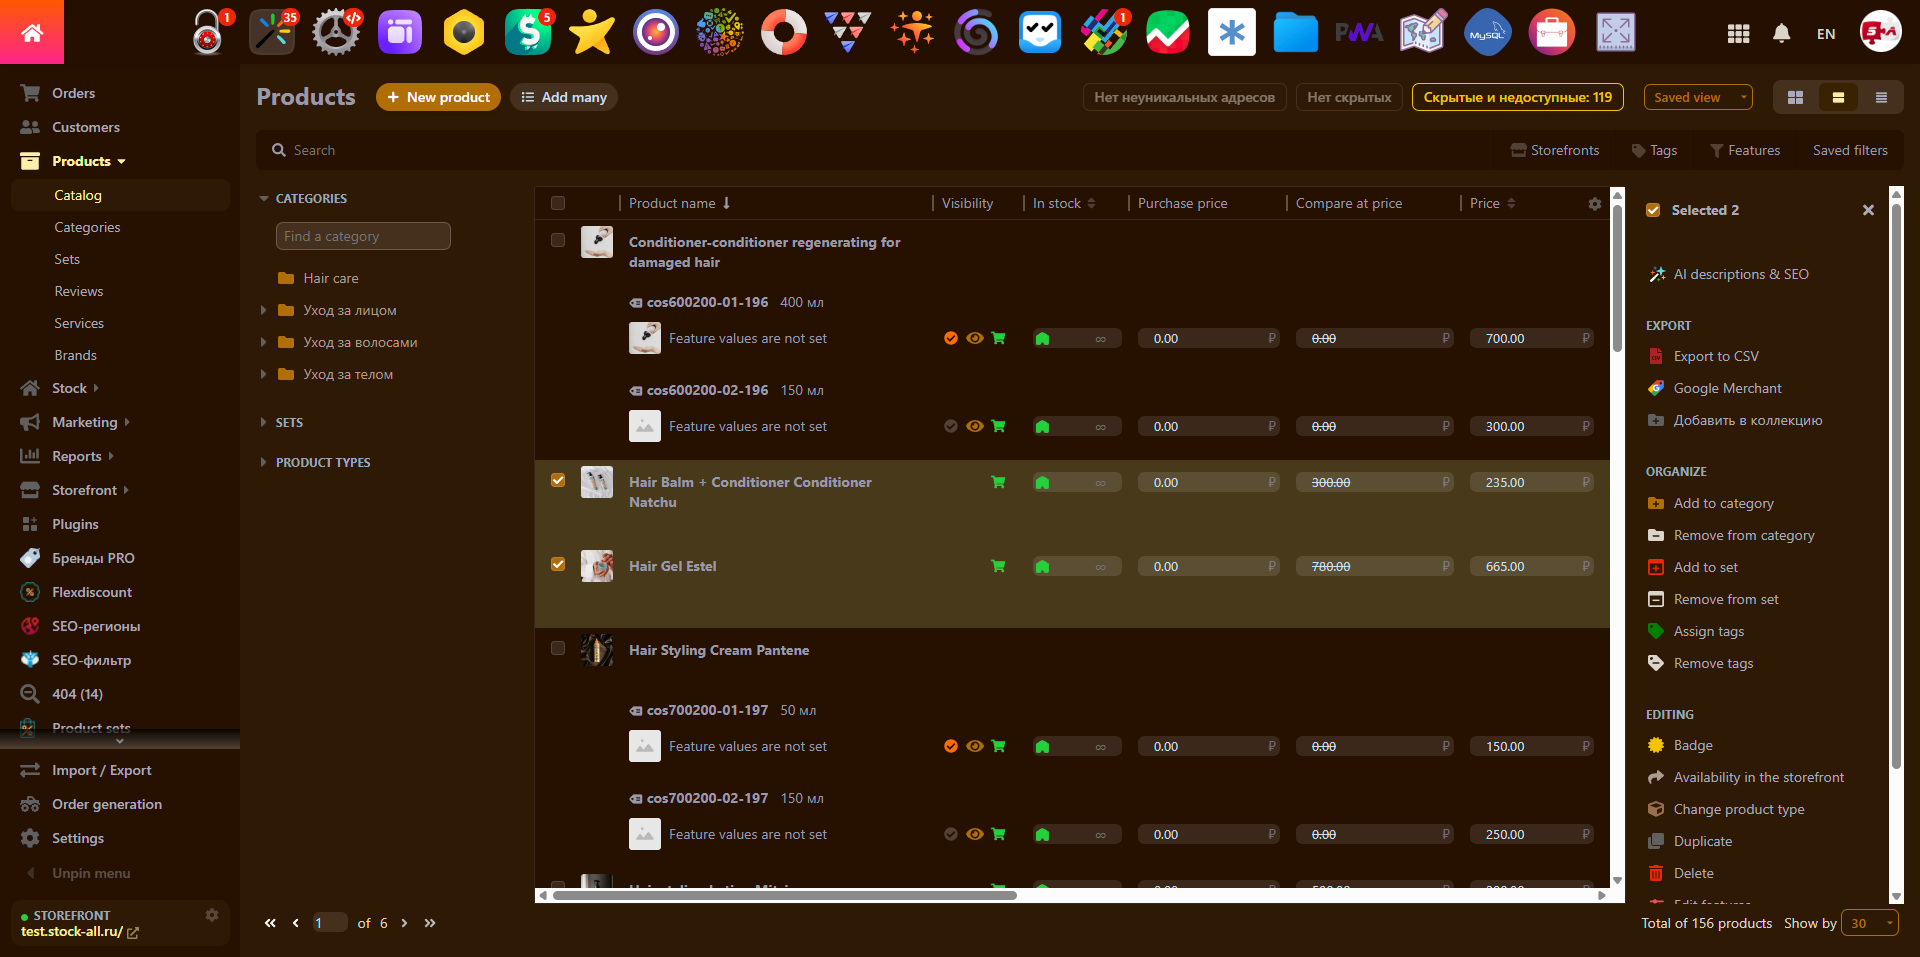Toggle the visibility eye for cos600200-01-196

tap(974, 338)
